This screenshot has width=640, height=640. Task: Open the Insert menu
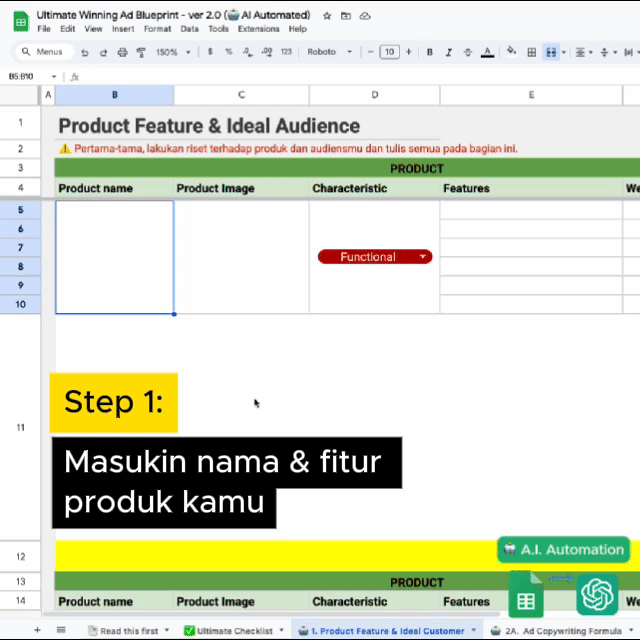point(123,29)
